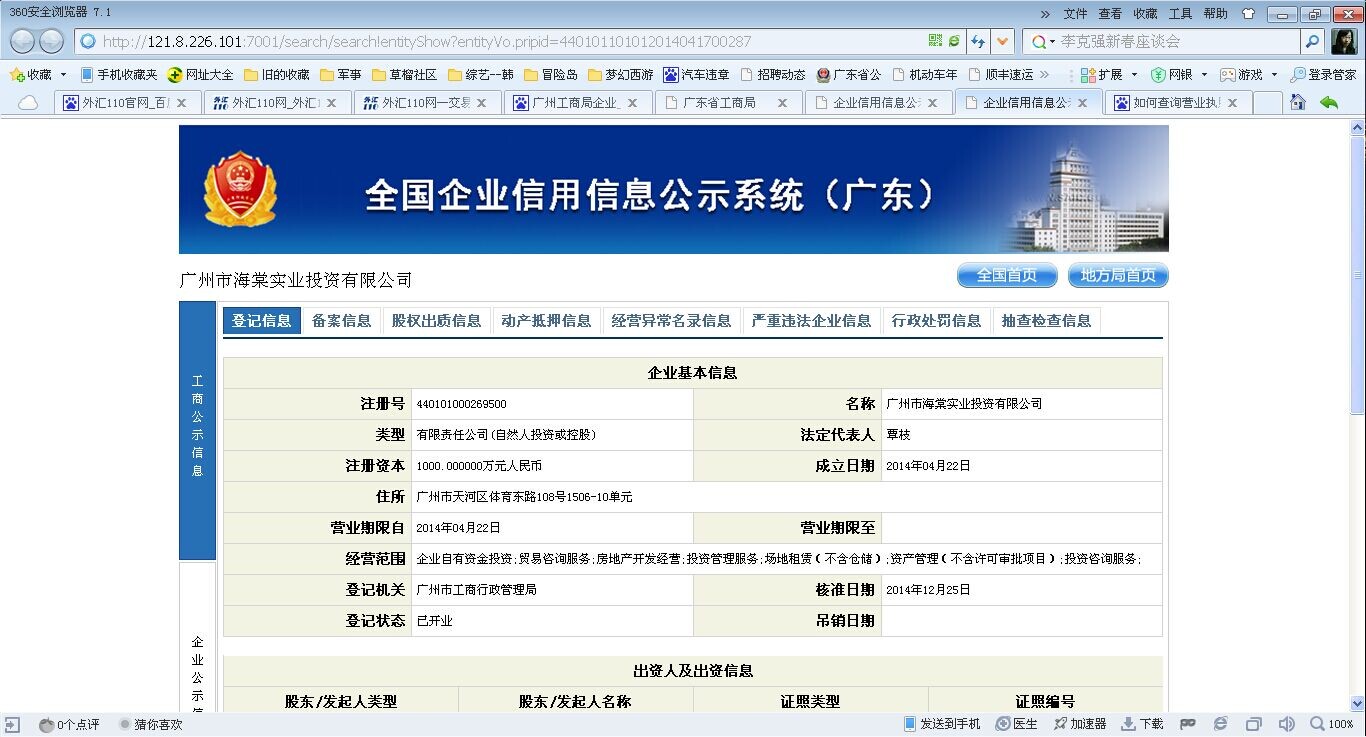The image size is (1366, 737).
Task: Go back with the browser back arrow
Action: click(22, 41)
